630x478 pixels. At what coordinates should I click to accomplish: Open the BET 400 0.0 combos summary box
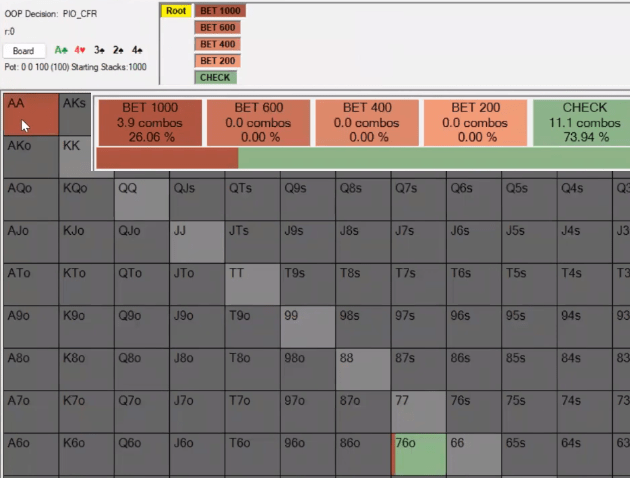(x=367, y=123)
